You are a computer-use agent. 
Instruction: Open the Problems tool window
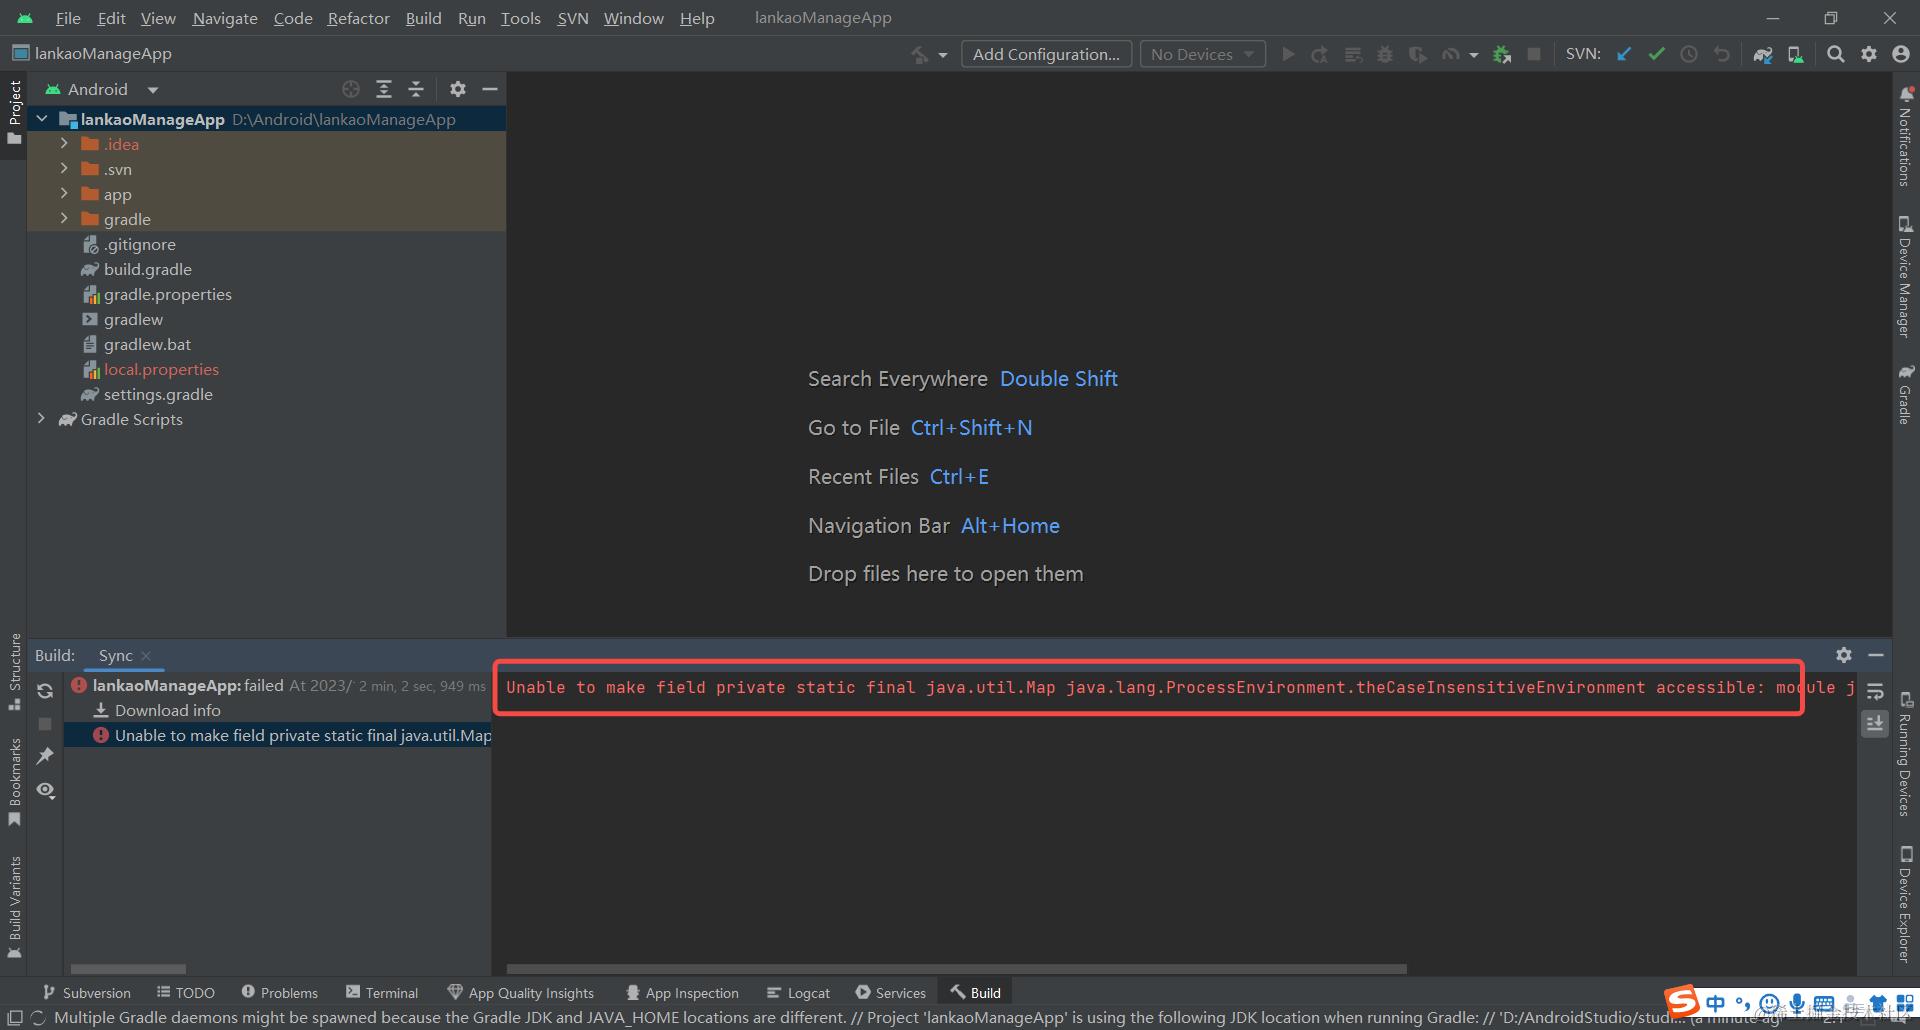280,993
